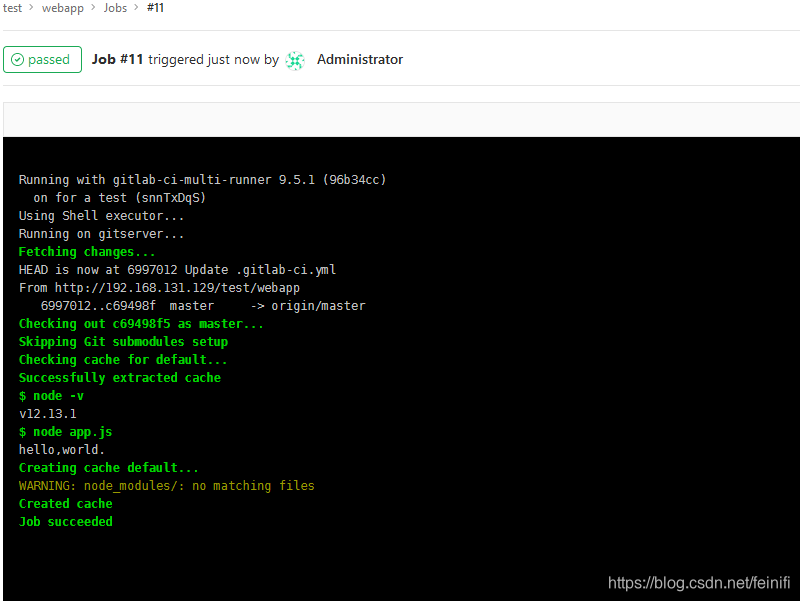
Task: Select 'Successfully extracted cache' log line
Action: (x=120, y=378)
